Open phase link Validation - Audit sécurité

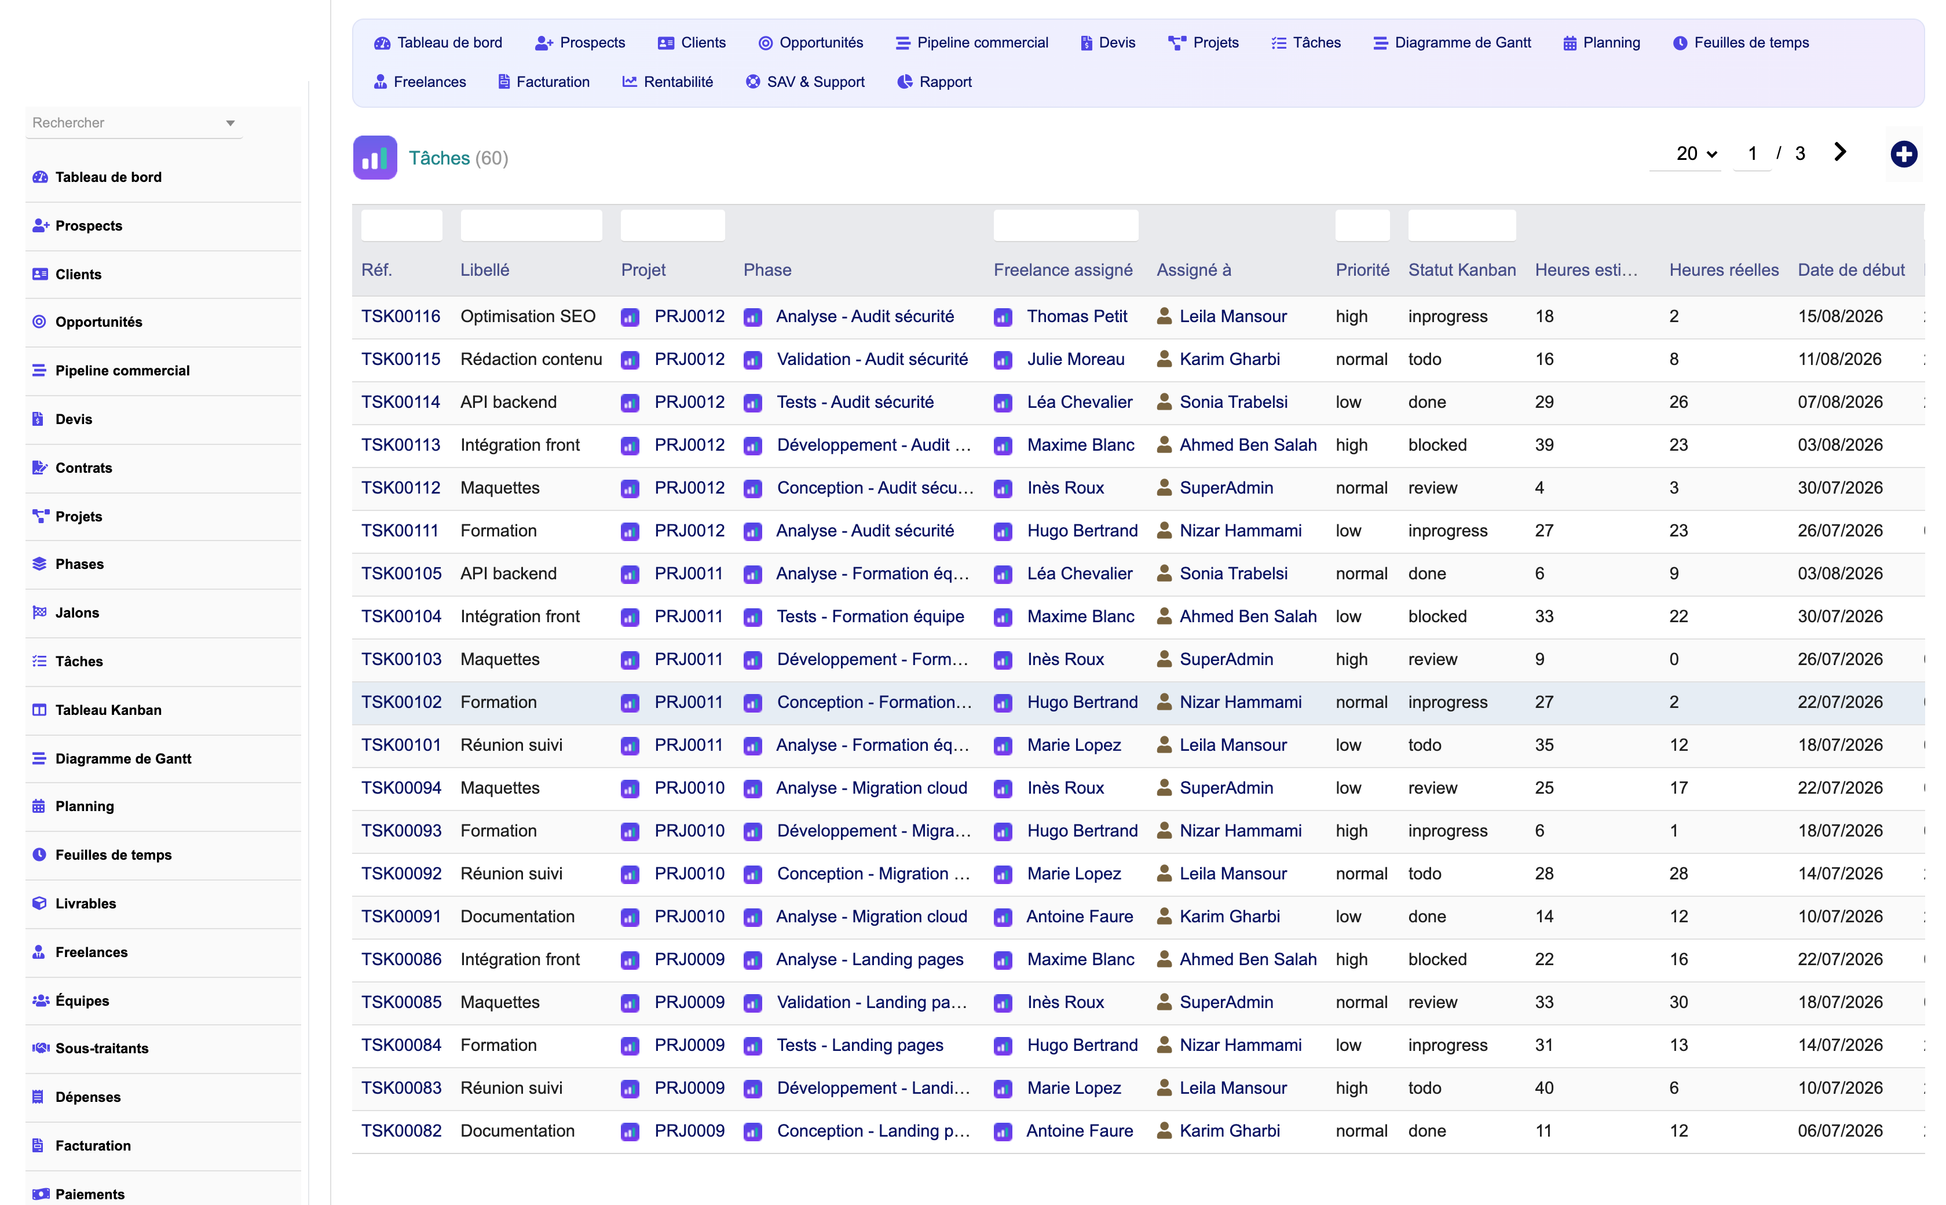click(x=872, y=359)
